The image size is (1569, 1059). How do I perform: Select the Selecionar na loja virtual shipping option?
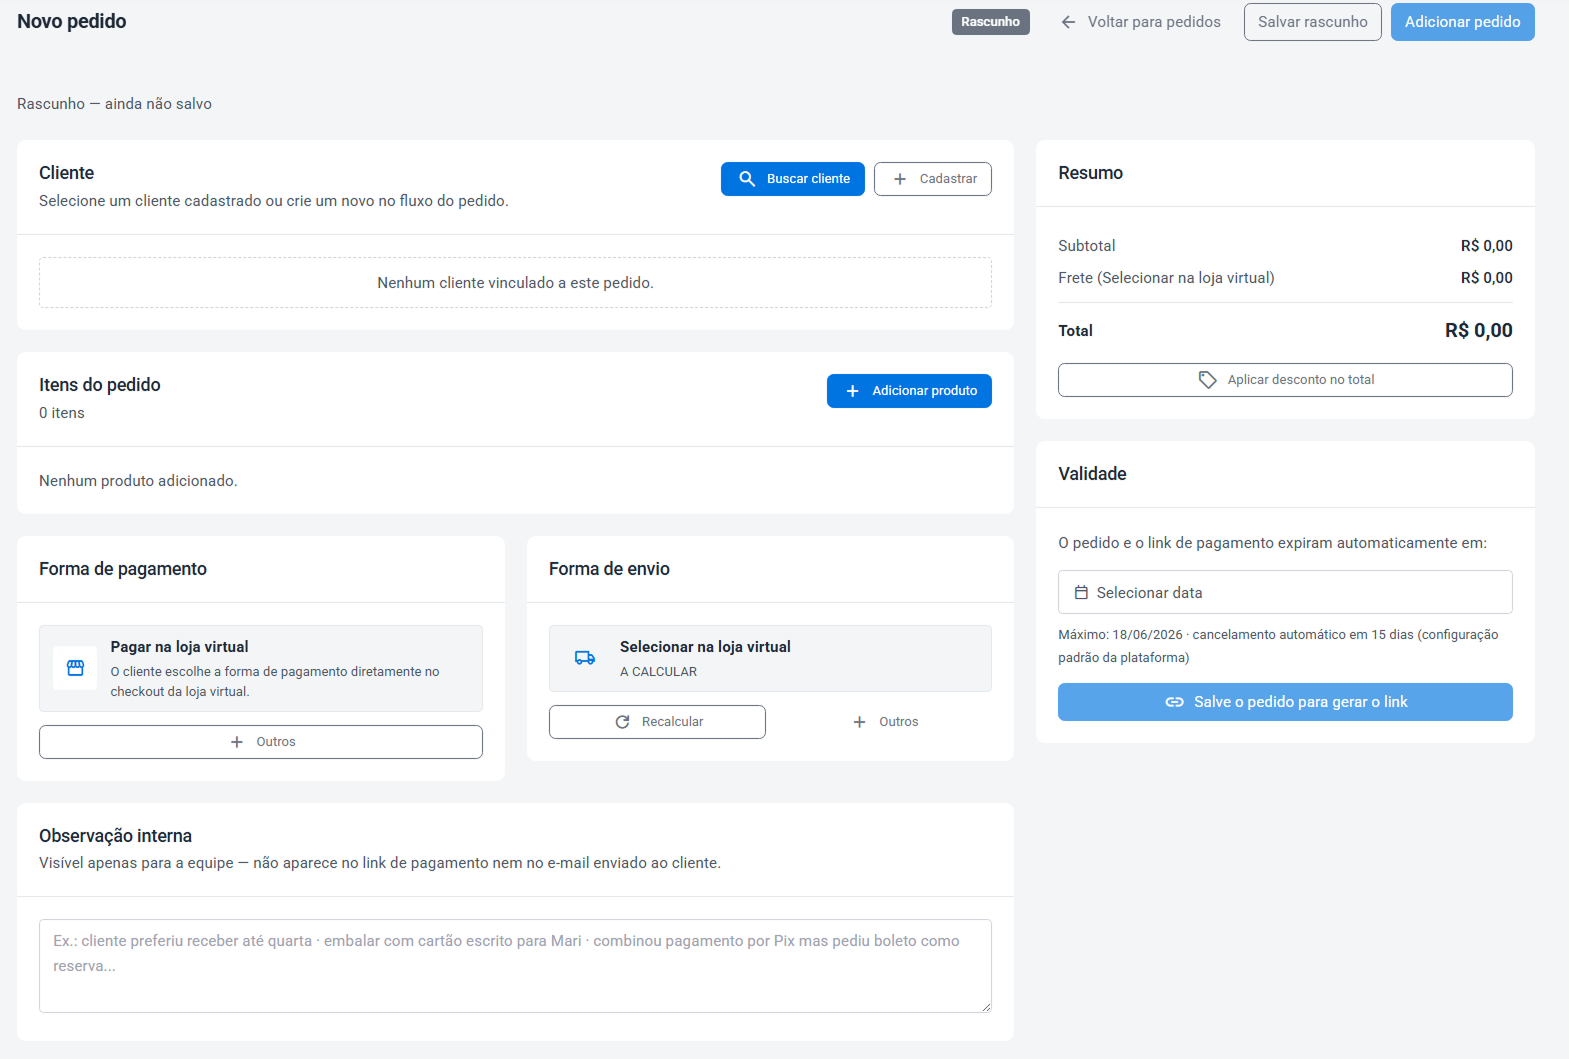coord(770,658)
